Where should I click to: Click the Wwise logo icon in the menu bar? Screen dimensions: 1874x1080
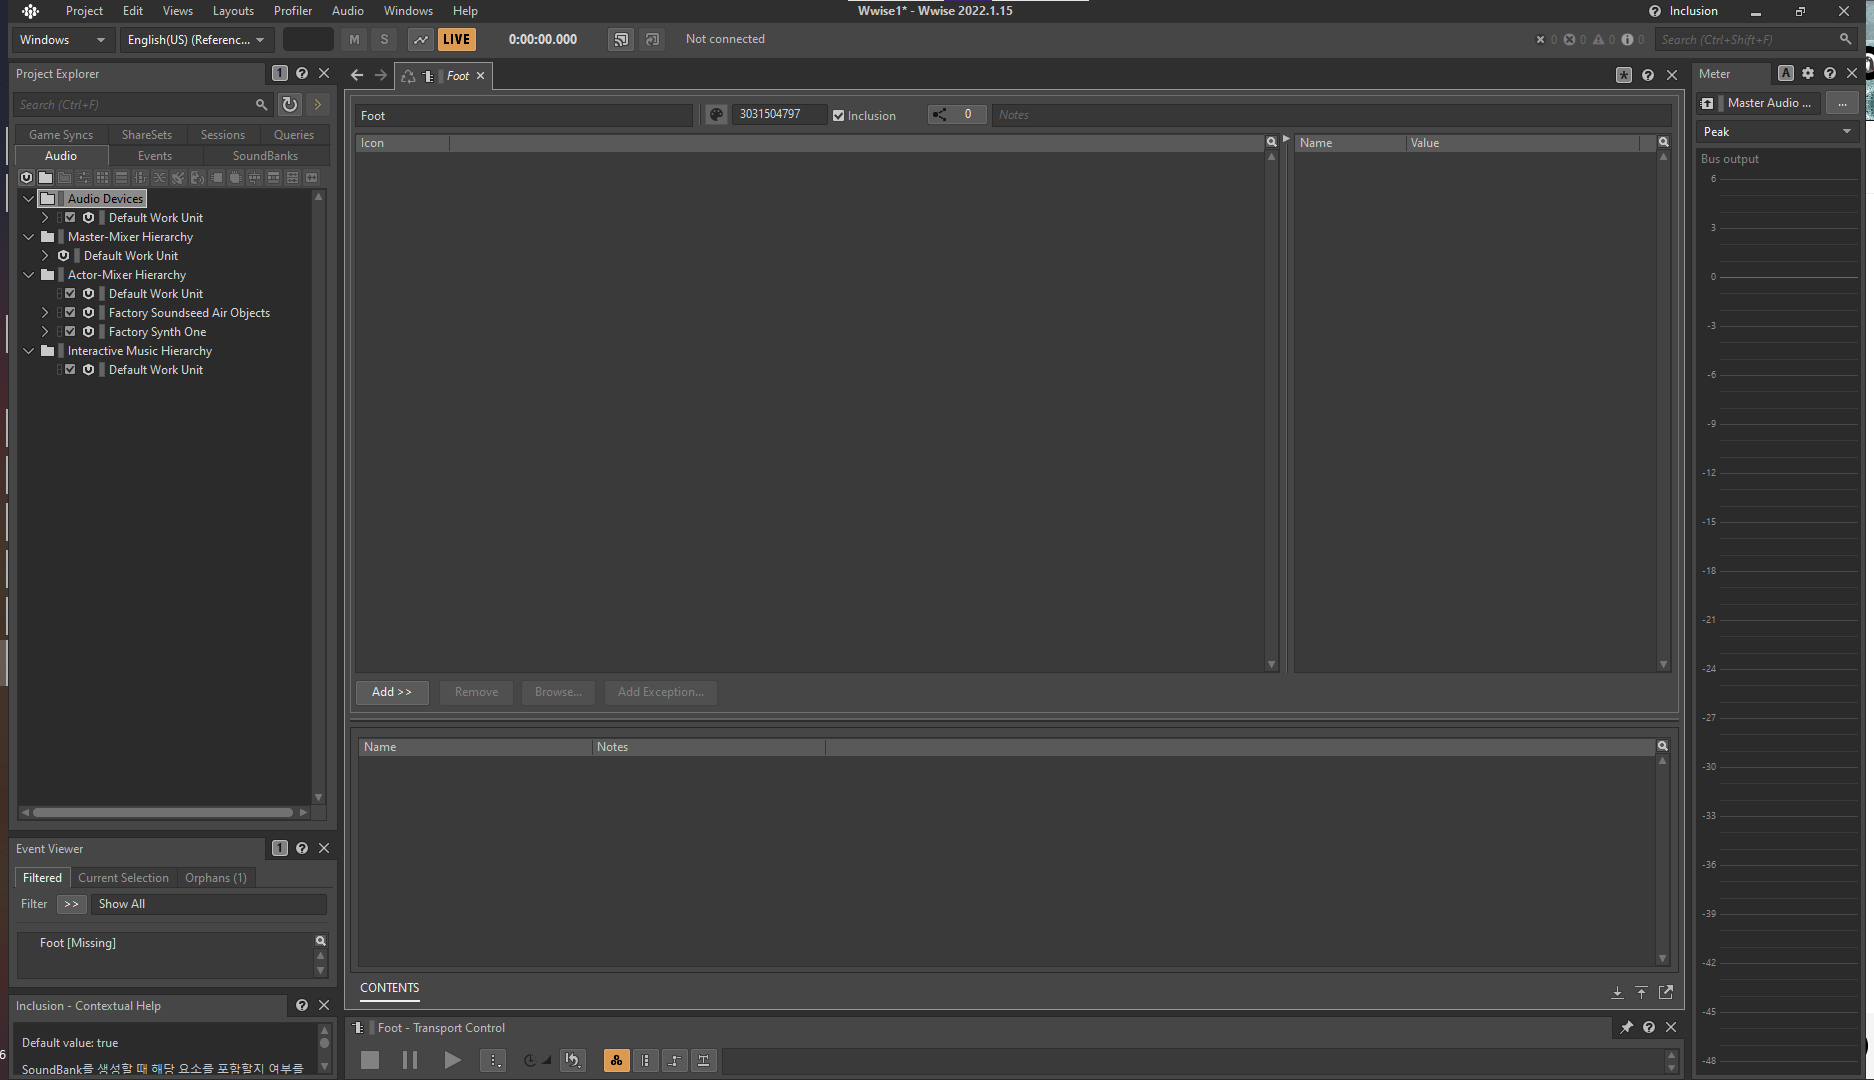pos(31,11)
